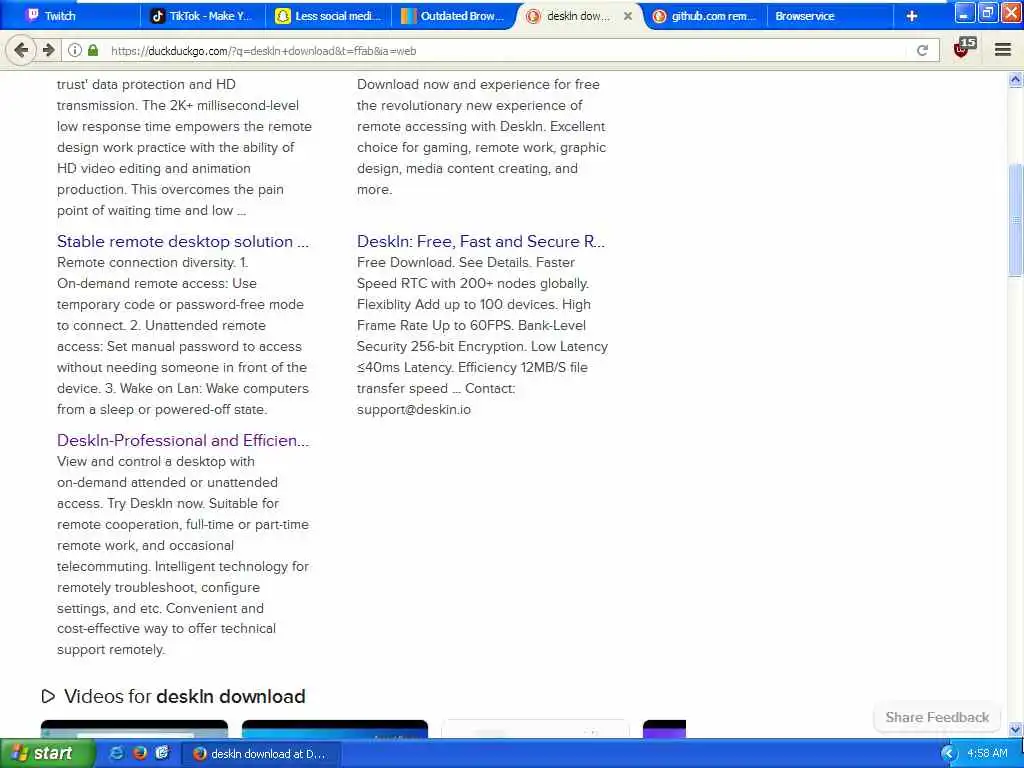Reload the page with the refresh icon
This screenshot has height=768, width=1024.
[x=922, y=50]
